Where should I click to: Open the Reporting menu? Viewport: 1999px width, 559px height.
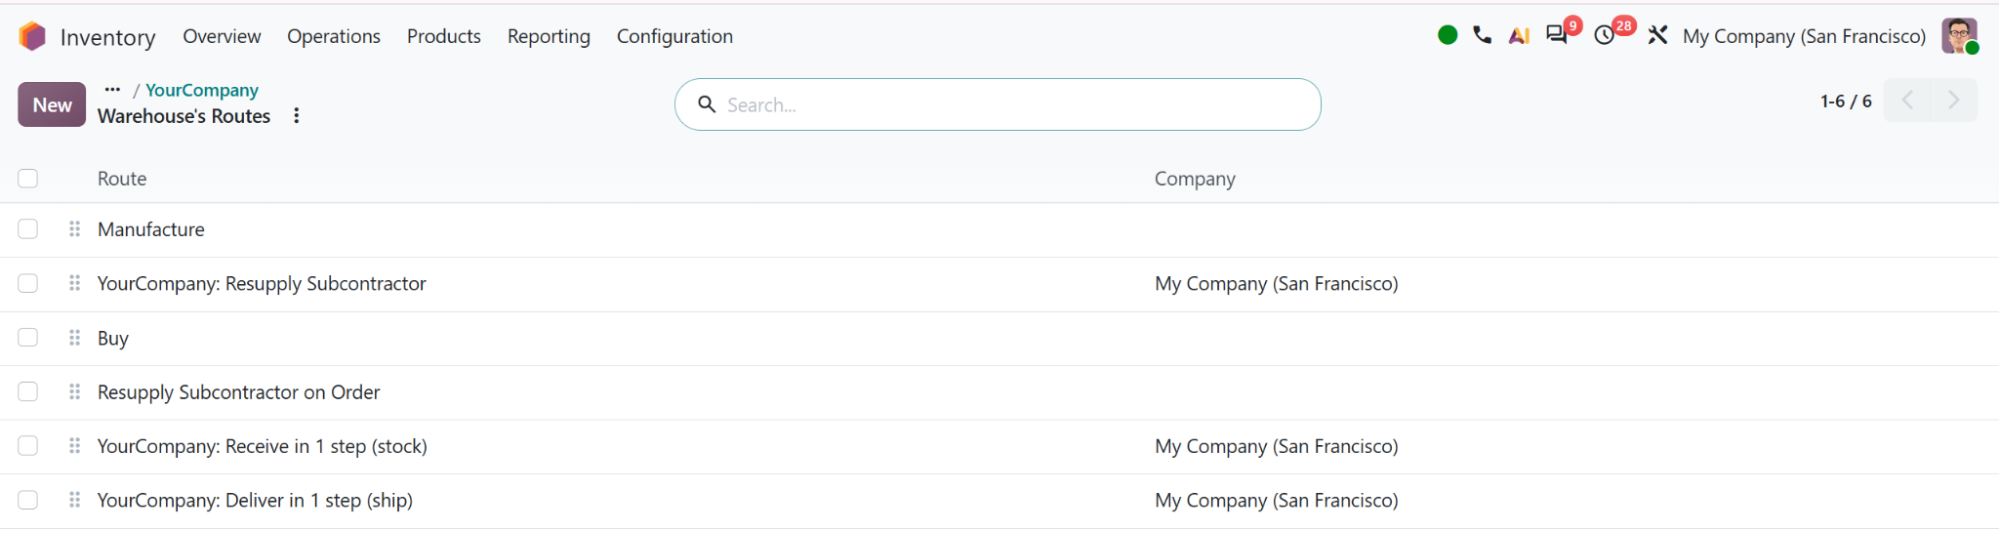(549, 36)
